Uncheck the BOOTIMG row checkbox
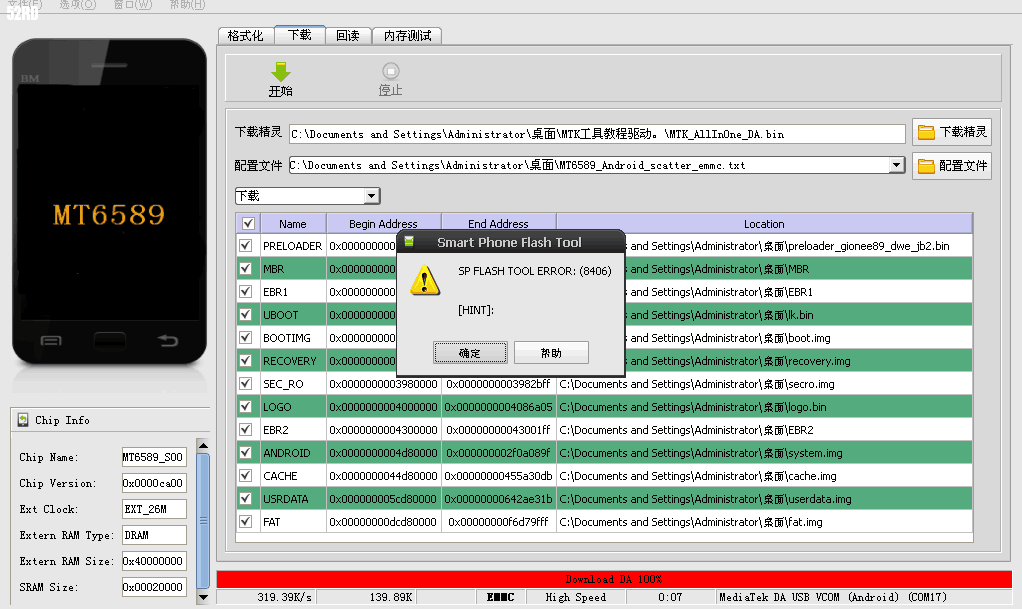Screen dimensions: 1022x609 (246, 338)
